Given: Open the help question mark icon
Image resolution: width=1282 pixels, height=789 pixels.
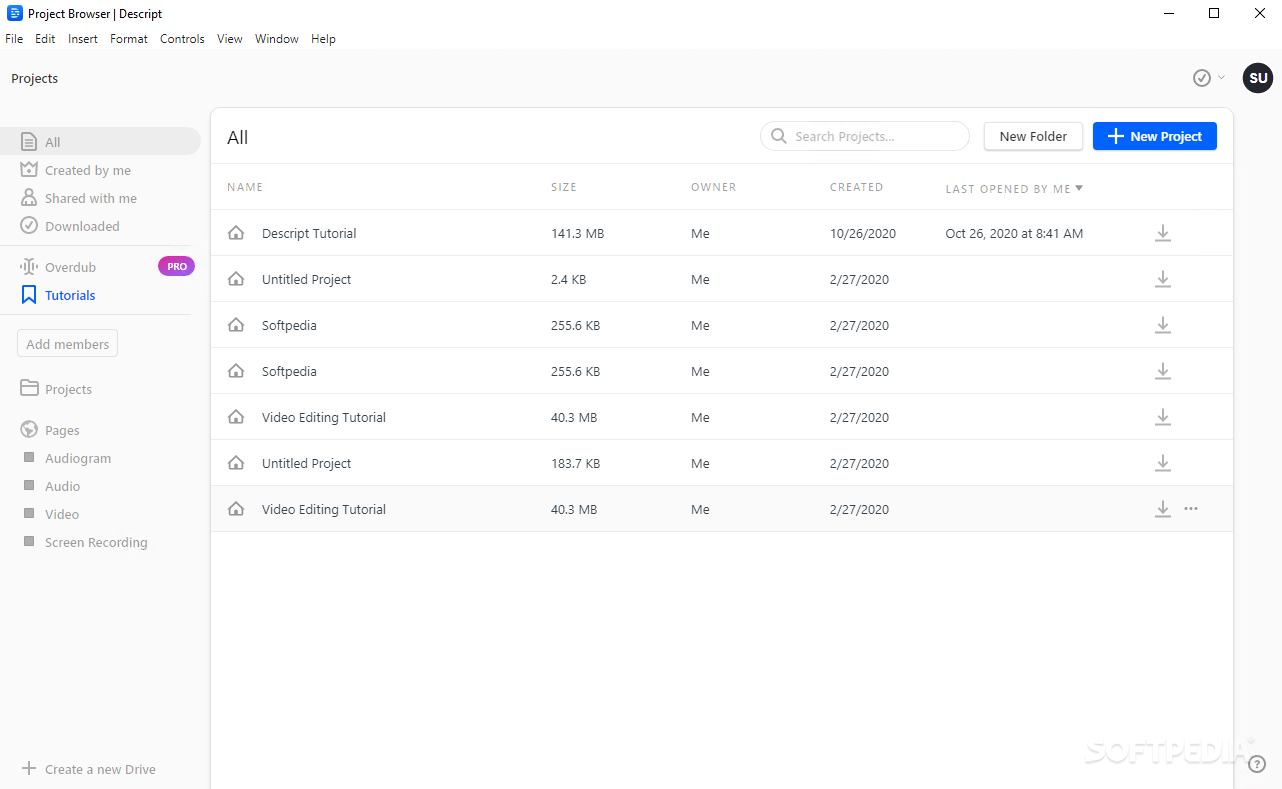Looking at the screenshot, I should tap(1257, 764).
